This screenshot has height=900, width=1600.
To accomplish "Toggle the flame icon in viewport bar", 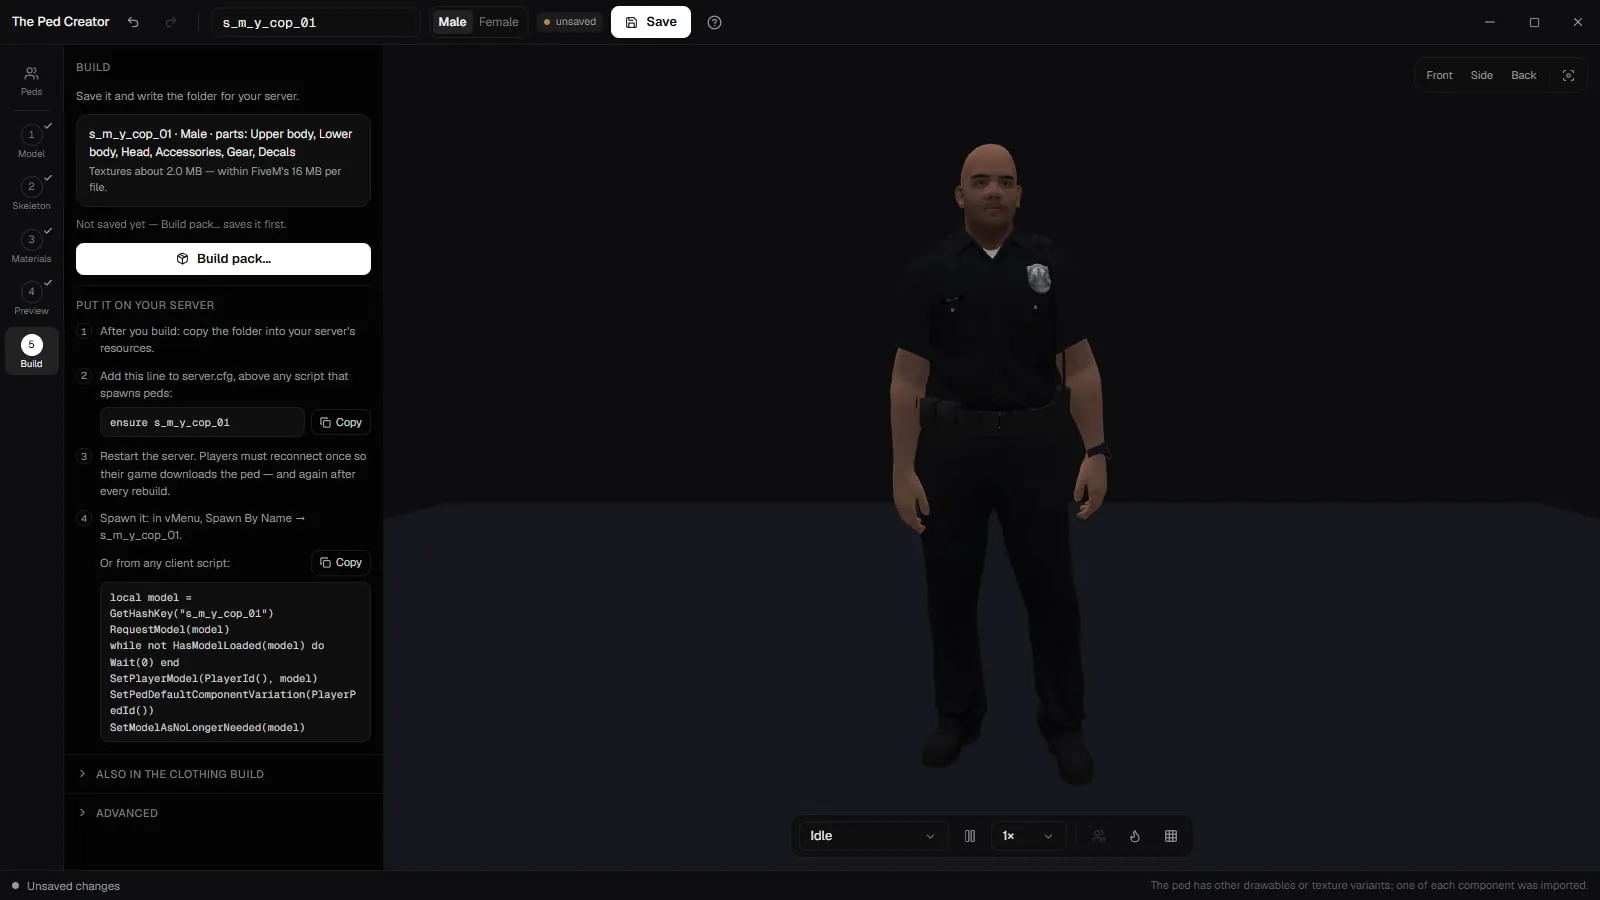I will [x=1135, y=836].
